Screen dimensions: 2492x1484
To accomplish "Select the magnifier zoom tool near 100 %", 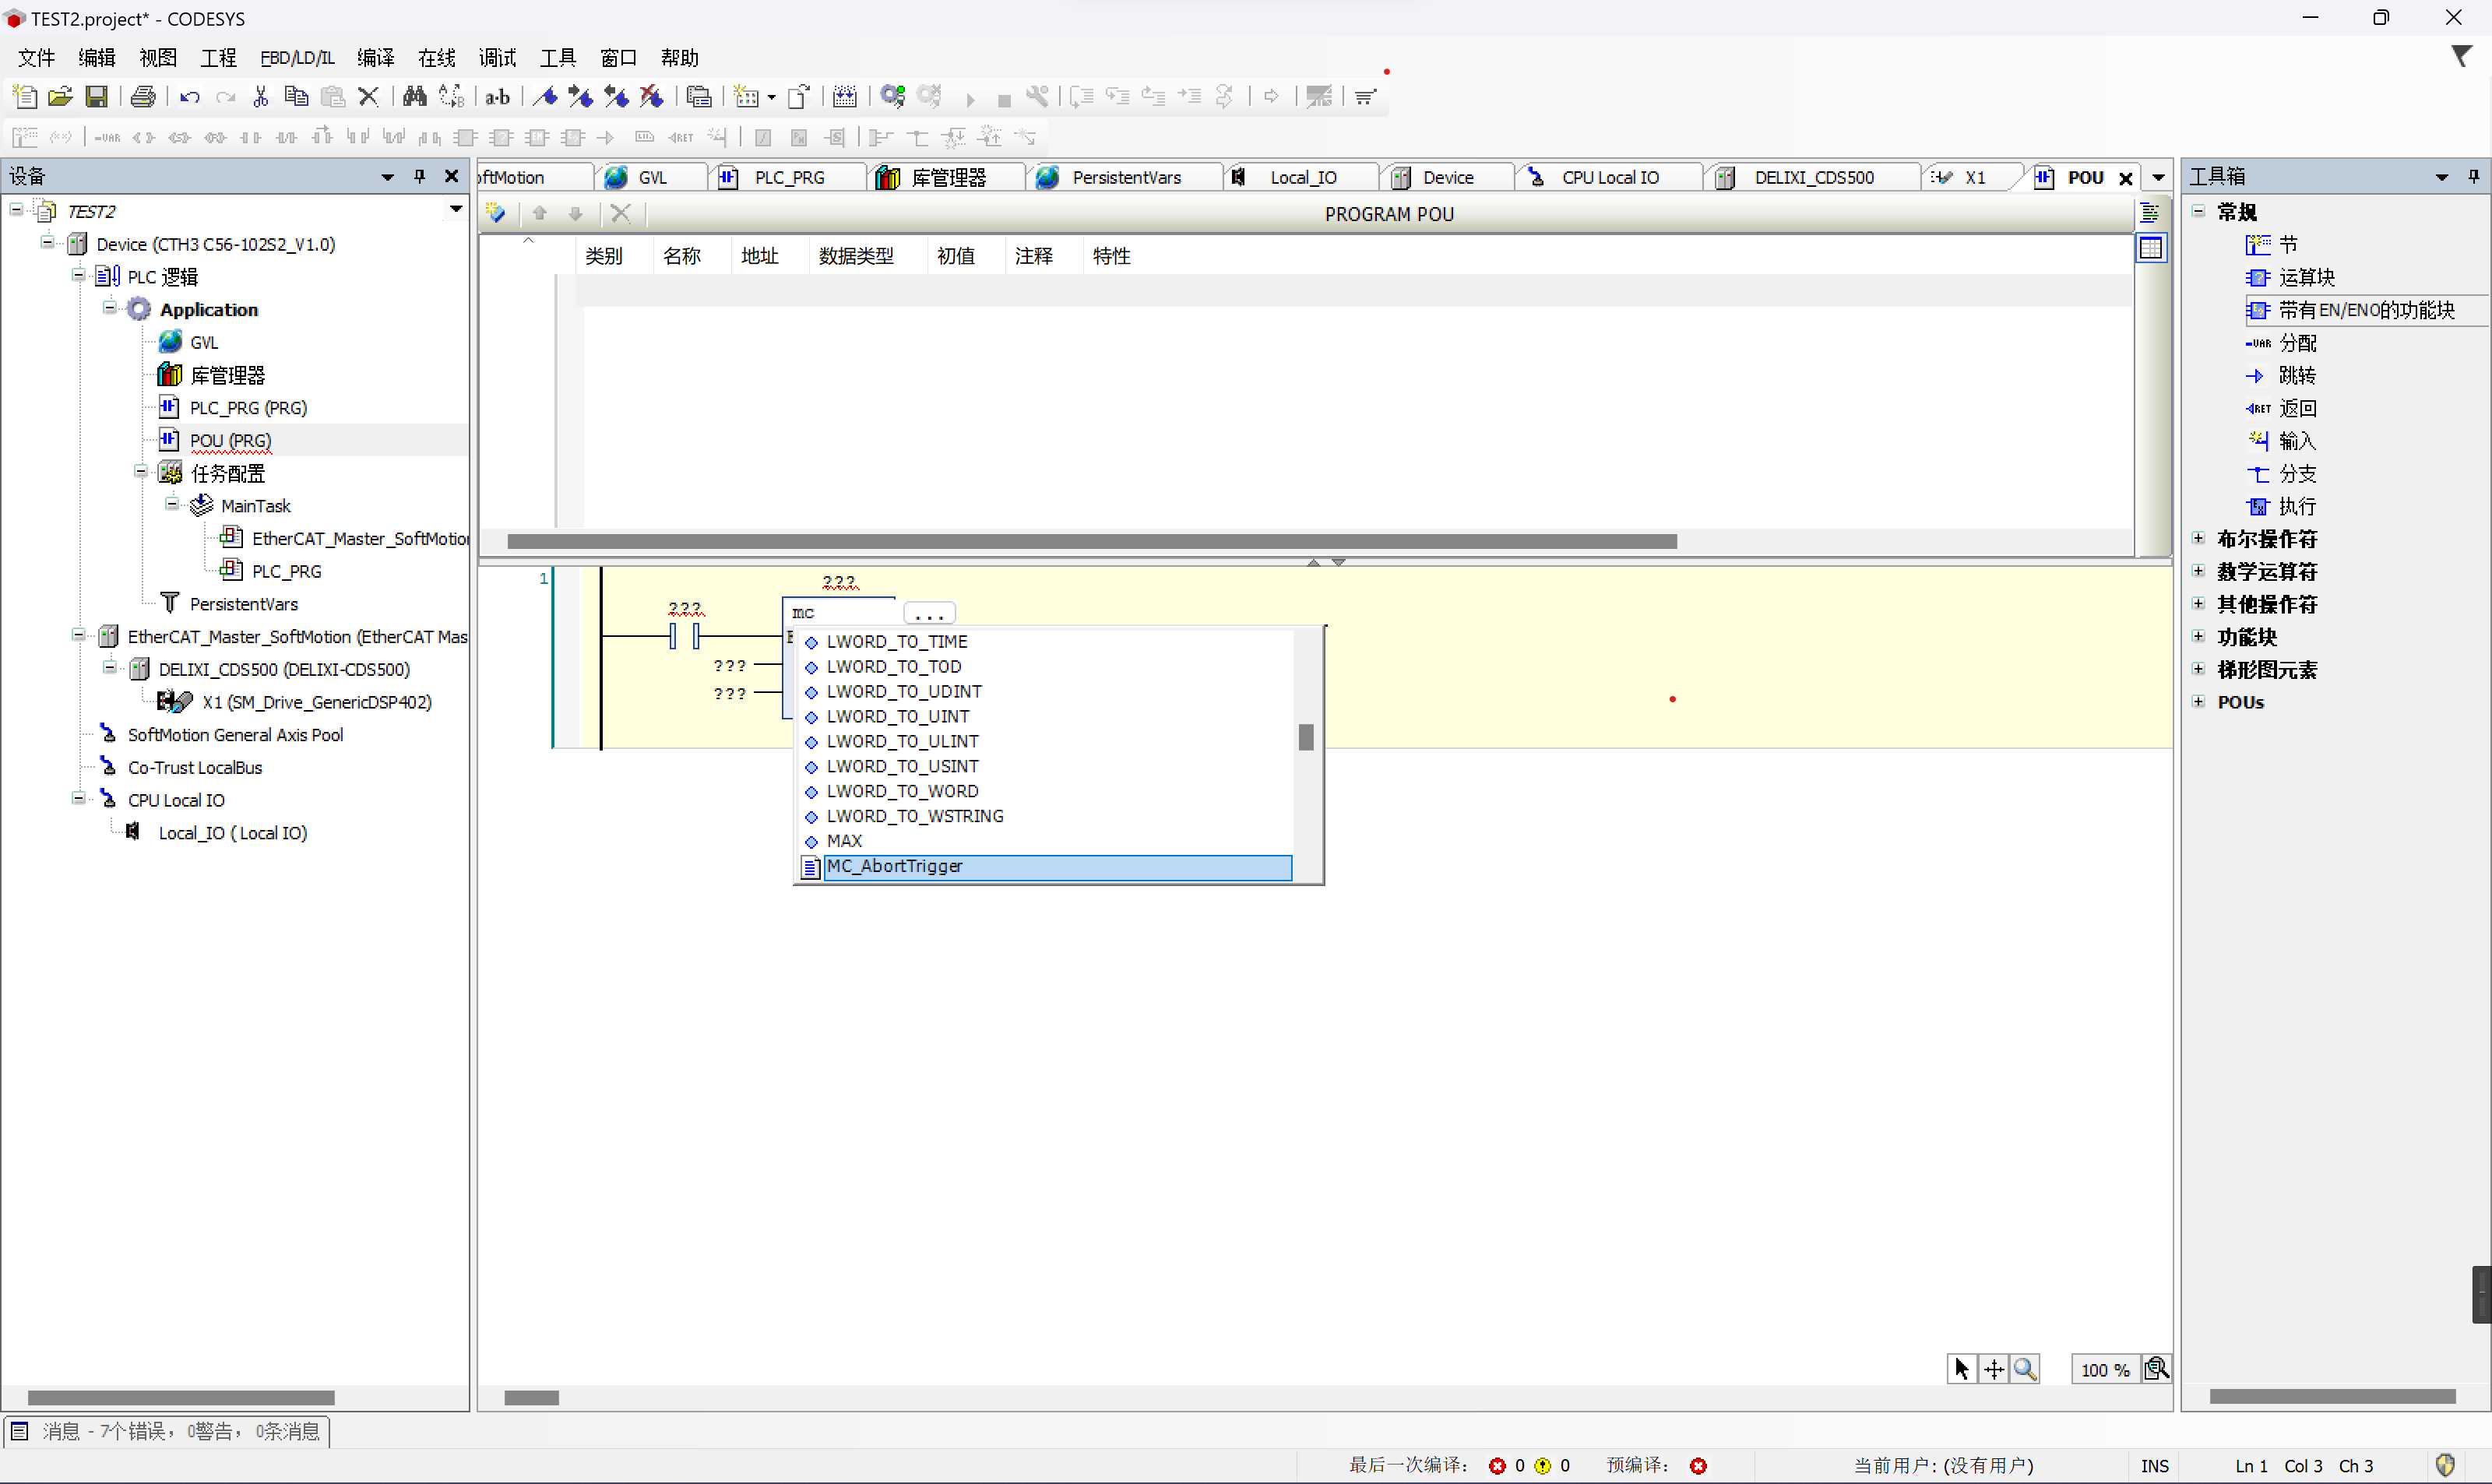I will (2025, 1369).
